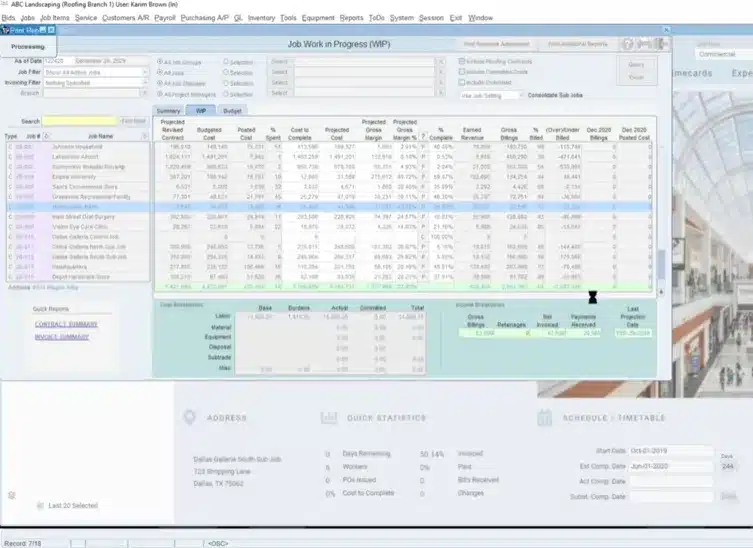This screenshot has width=753, height=548.
Task: Open the Payroll menu
Action: tap(164, 18)
